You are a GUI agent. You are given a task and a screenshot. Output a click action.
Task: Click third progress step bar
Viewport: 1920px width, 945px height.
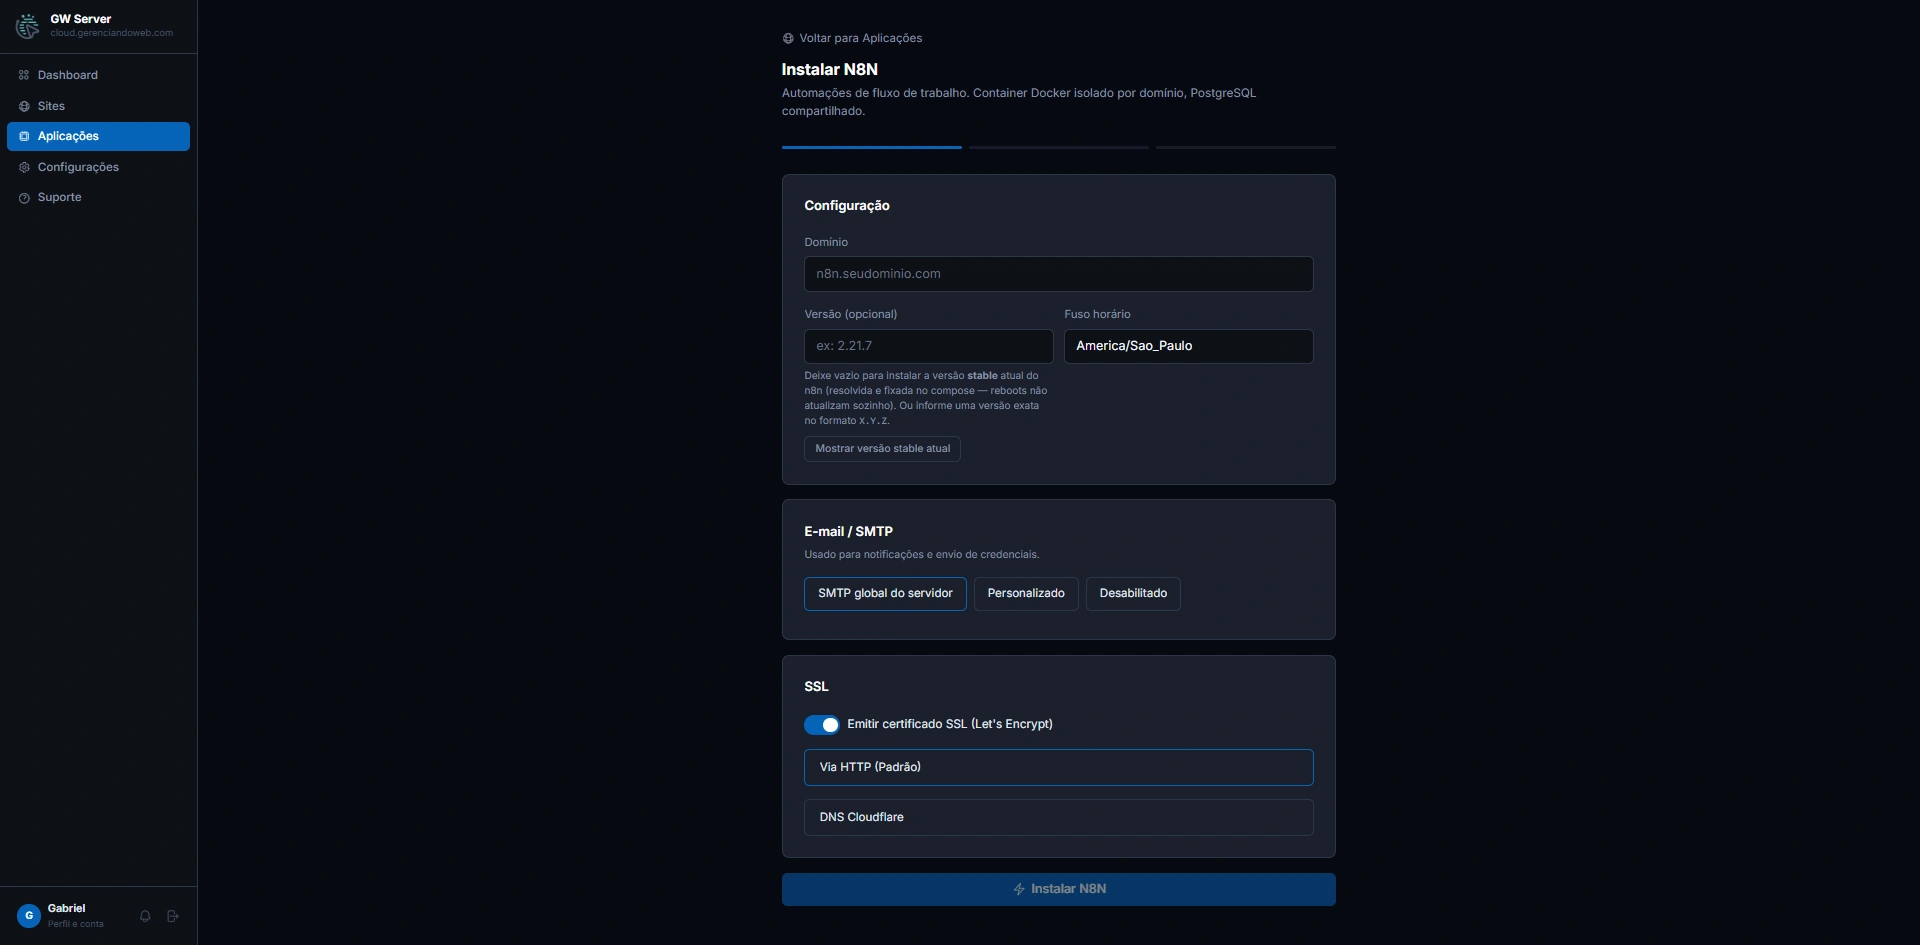(x=1246, y=147)
